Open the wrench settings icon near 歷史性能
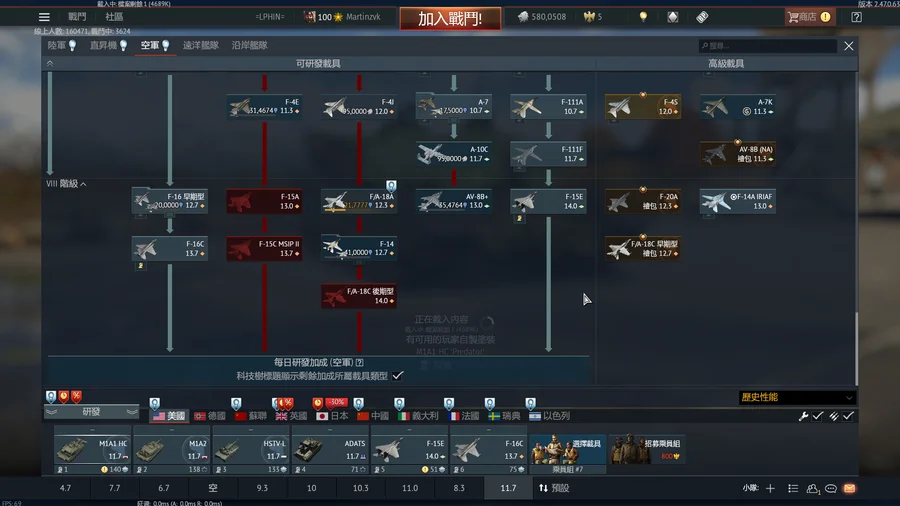This screenshot has width=900, height=506. [803, 416]
